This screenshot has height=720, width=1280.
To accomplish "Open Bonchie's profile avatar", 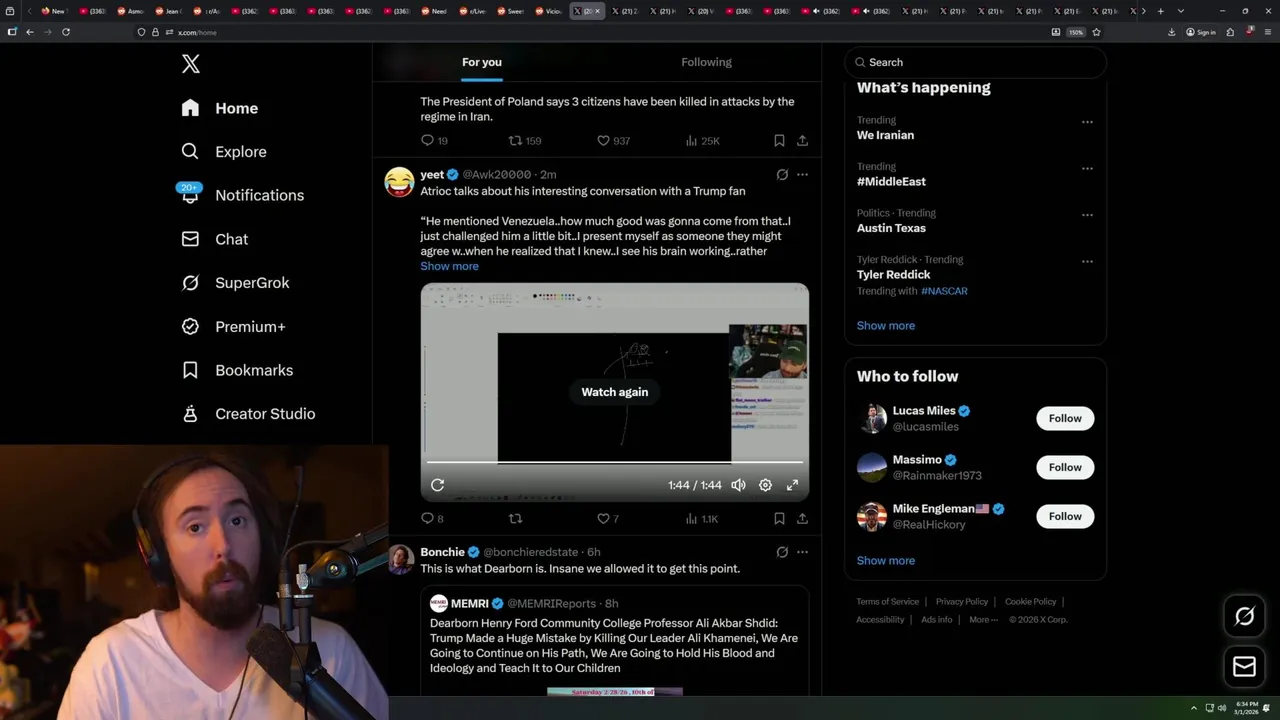I will tap(400, 559).
